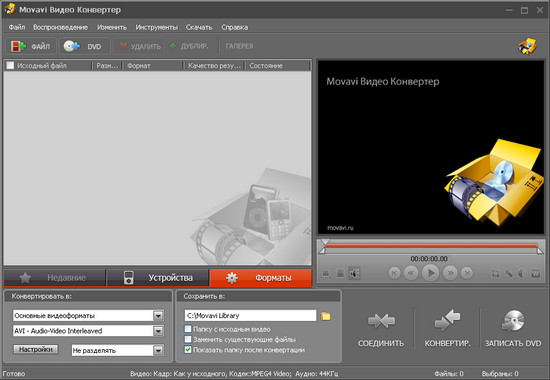
Task: Click the Готово status text
Action: (x=14, y=374)
